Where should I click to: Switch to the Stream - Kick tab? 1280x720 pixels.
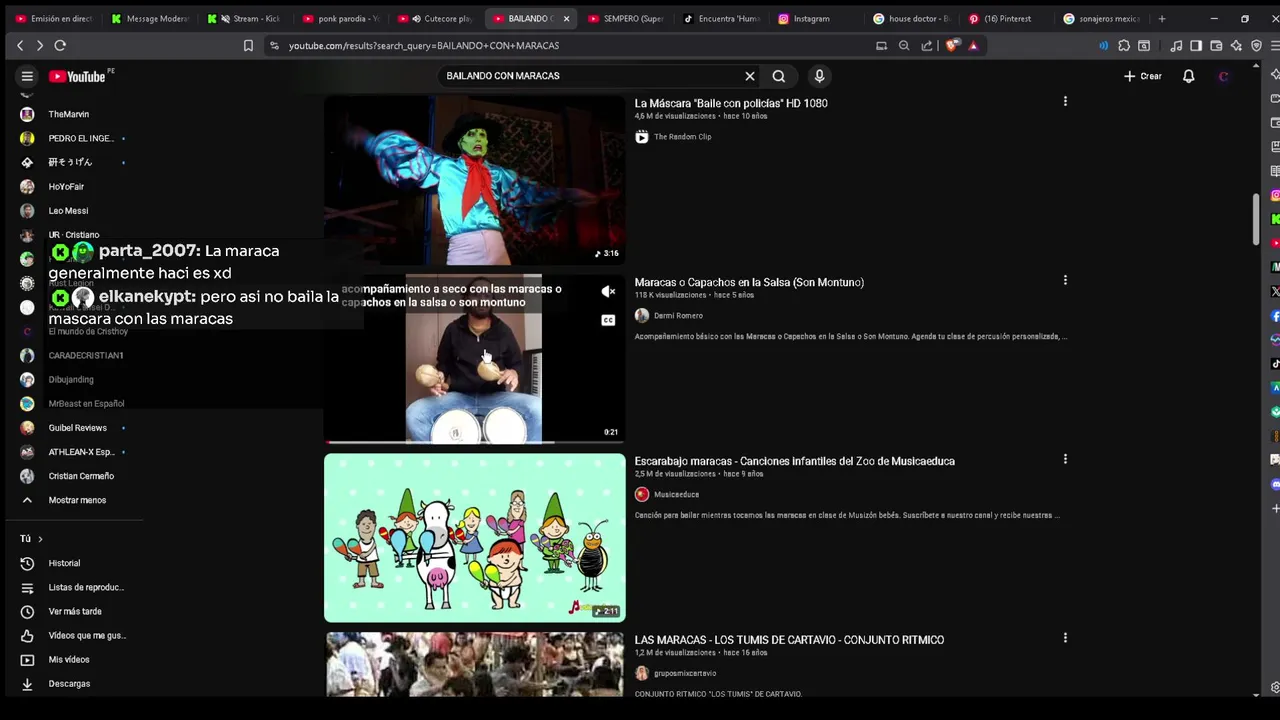244,18
